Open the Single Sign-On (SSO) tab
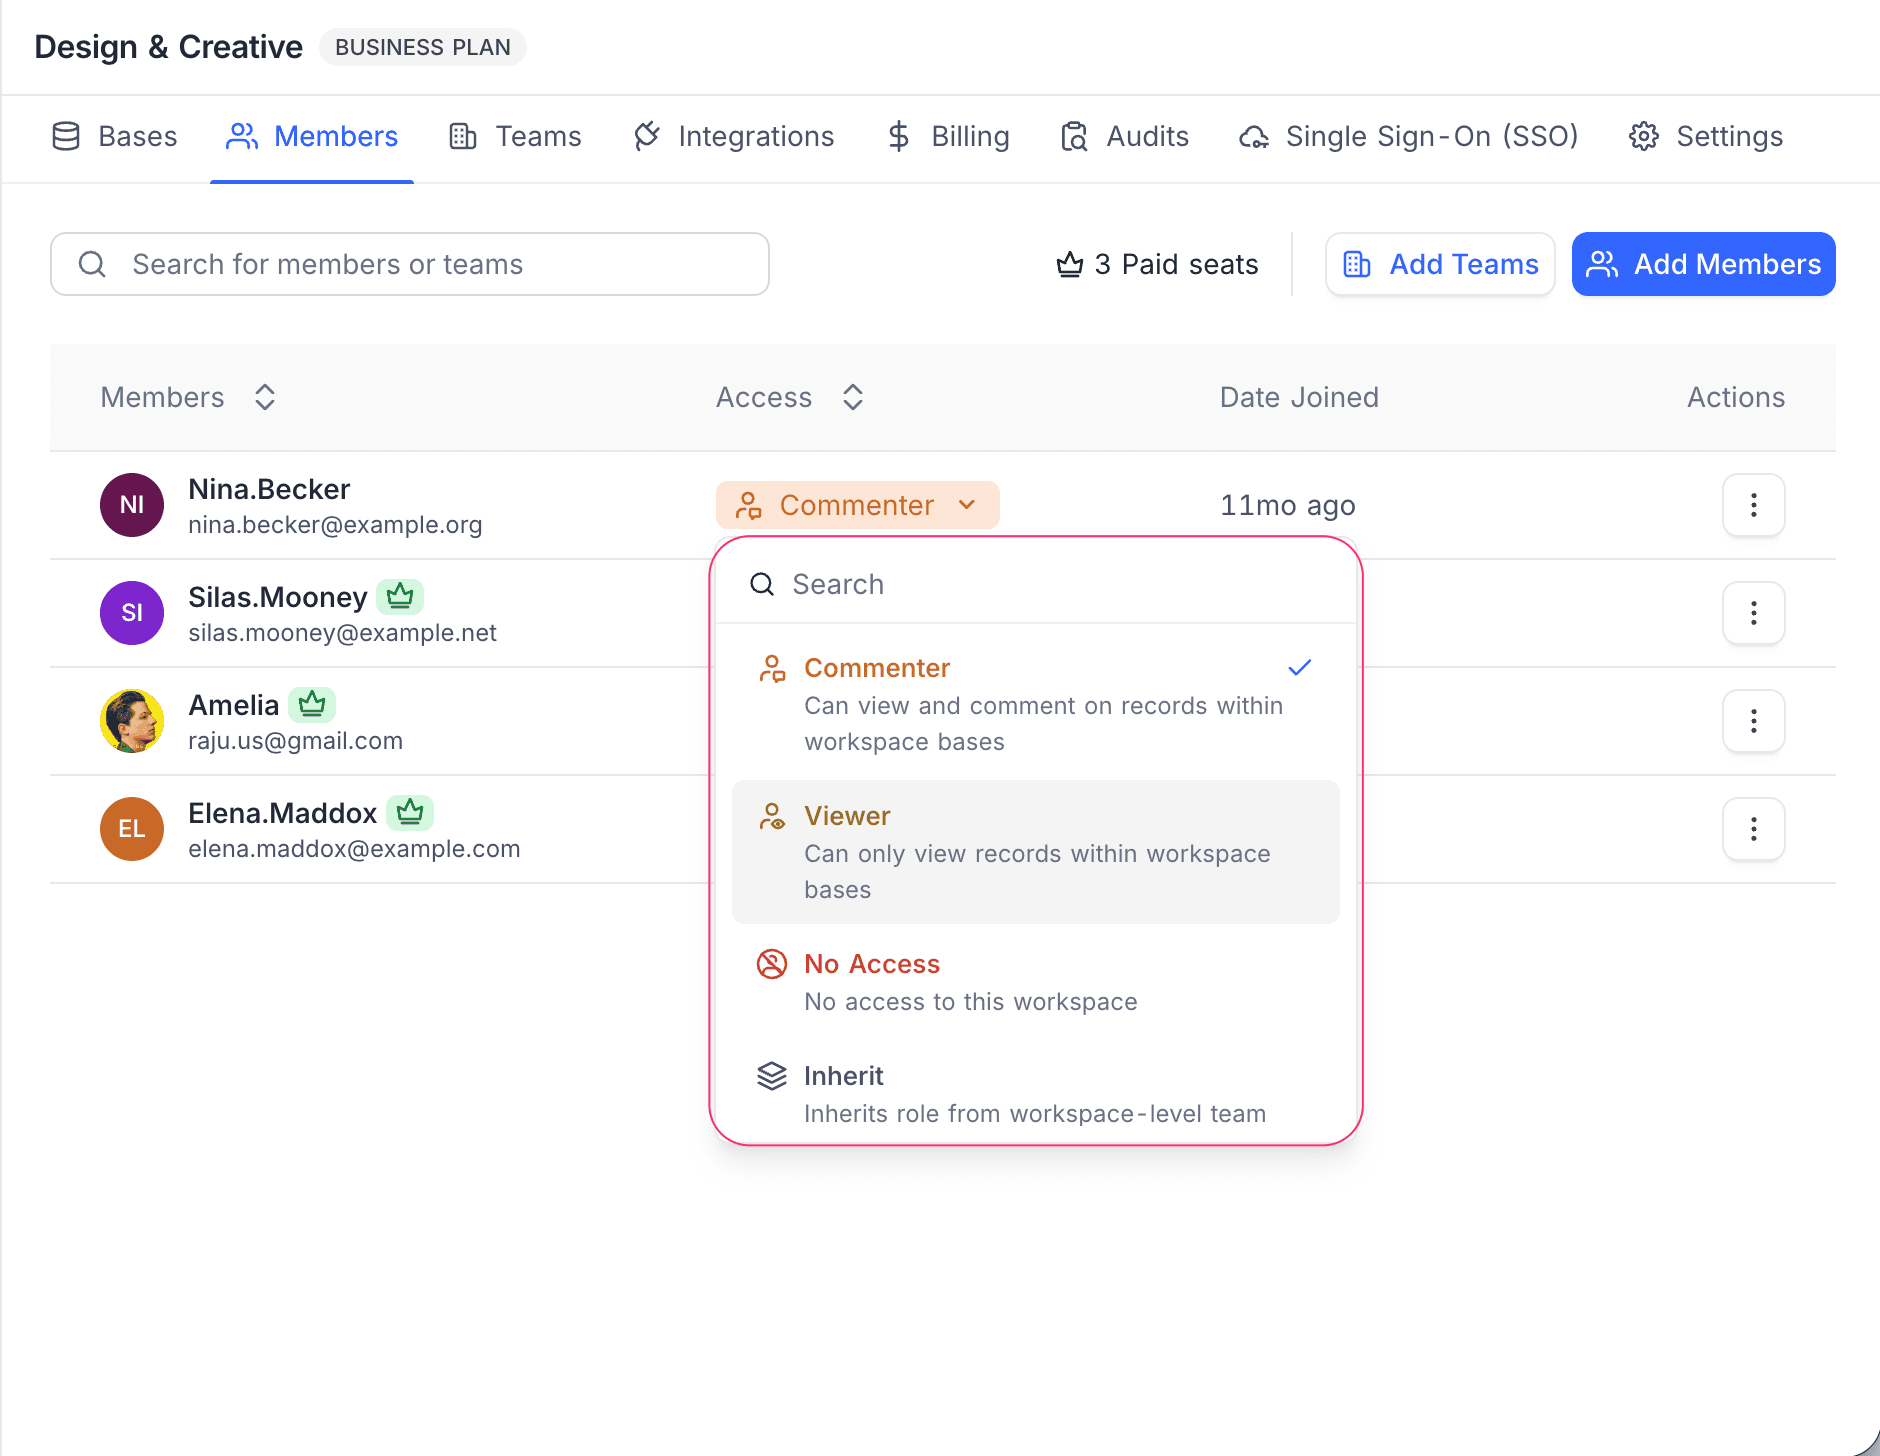 click(x=1408, y=137)
